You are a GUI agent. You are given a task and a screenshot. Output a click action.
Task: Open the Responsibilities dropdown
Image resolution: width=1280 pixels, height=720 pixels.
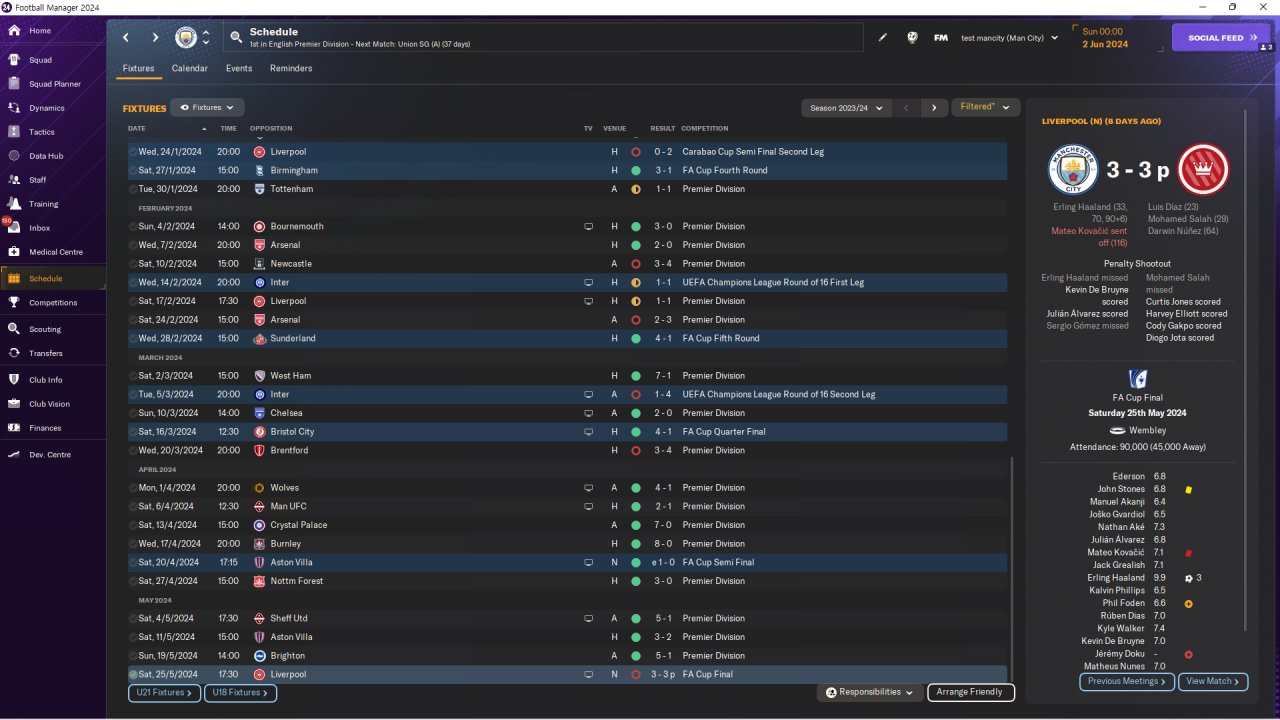coord(869,692)
